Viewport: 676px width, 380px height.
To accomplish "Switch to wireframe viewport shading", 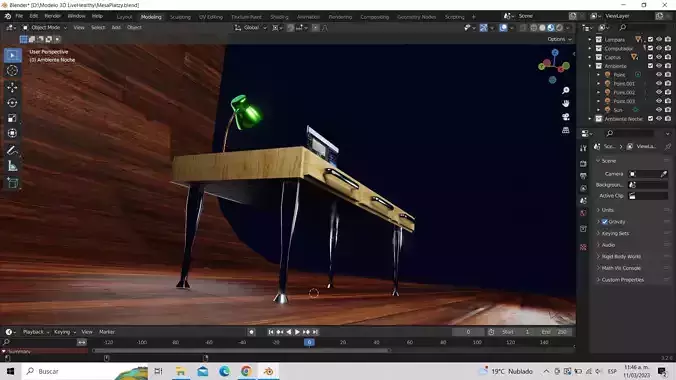I will coord(534,28).
